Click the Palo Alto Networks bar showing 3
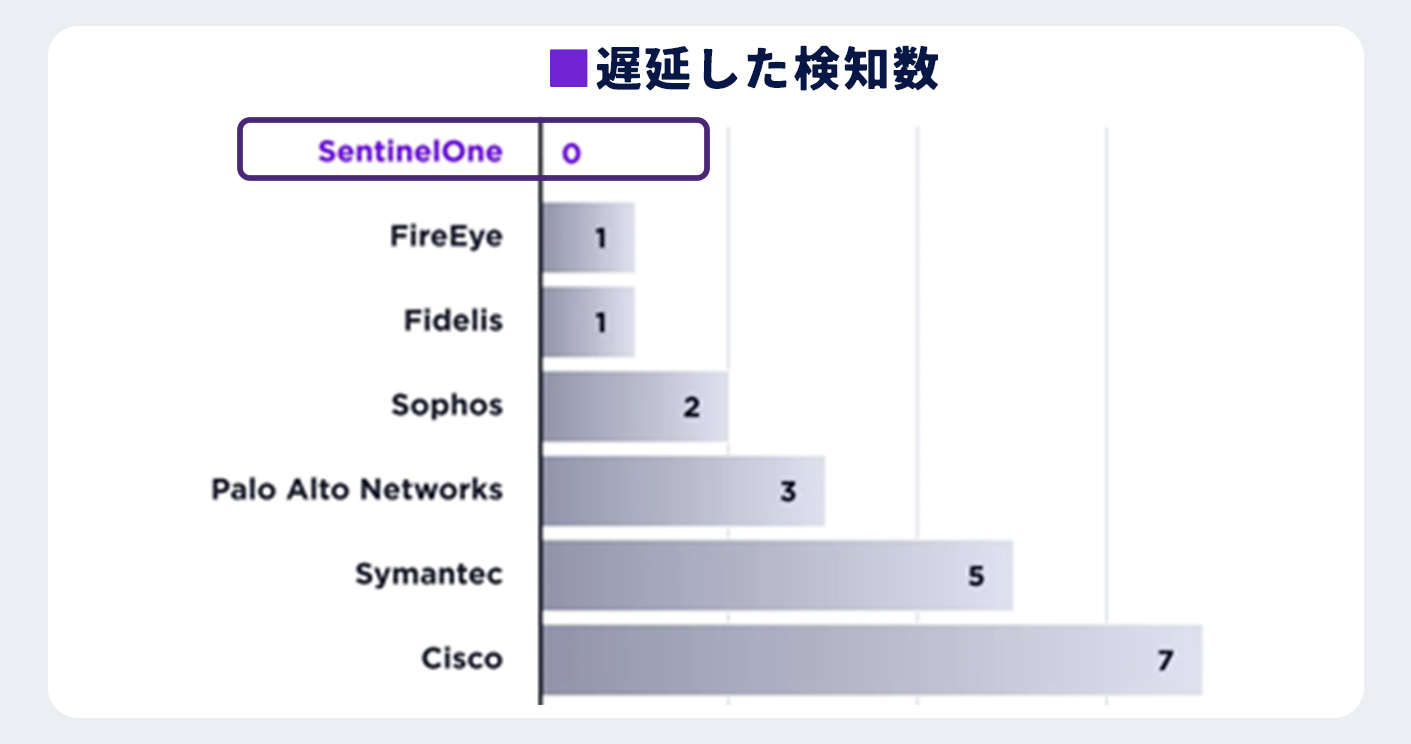Image resolution: width=1411 pixels, height=744 pixels. 684,491
